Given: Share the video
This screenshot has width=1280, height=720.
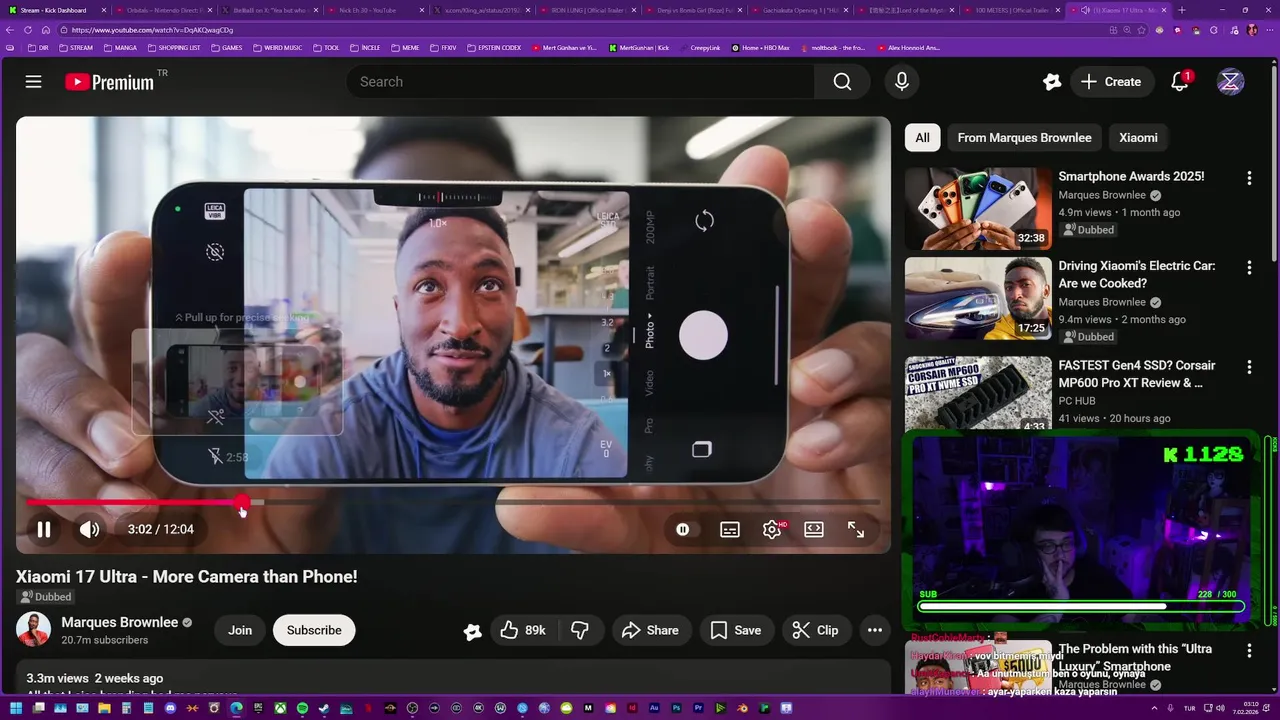Looking at the screenshot, I should point(650,630).
